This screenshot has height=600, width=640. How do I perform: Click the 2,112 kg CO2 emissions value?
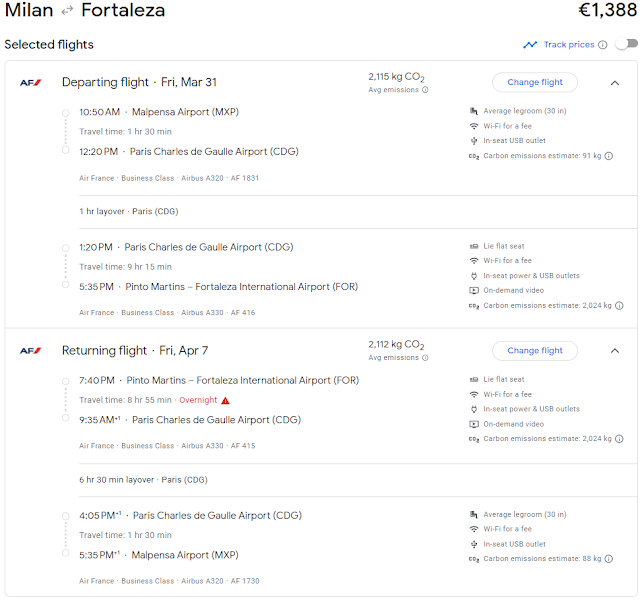pos(396,344)
